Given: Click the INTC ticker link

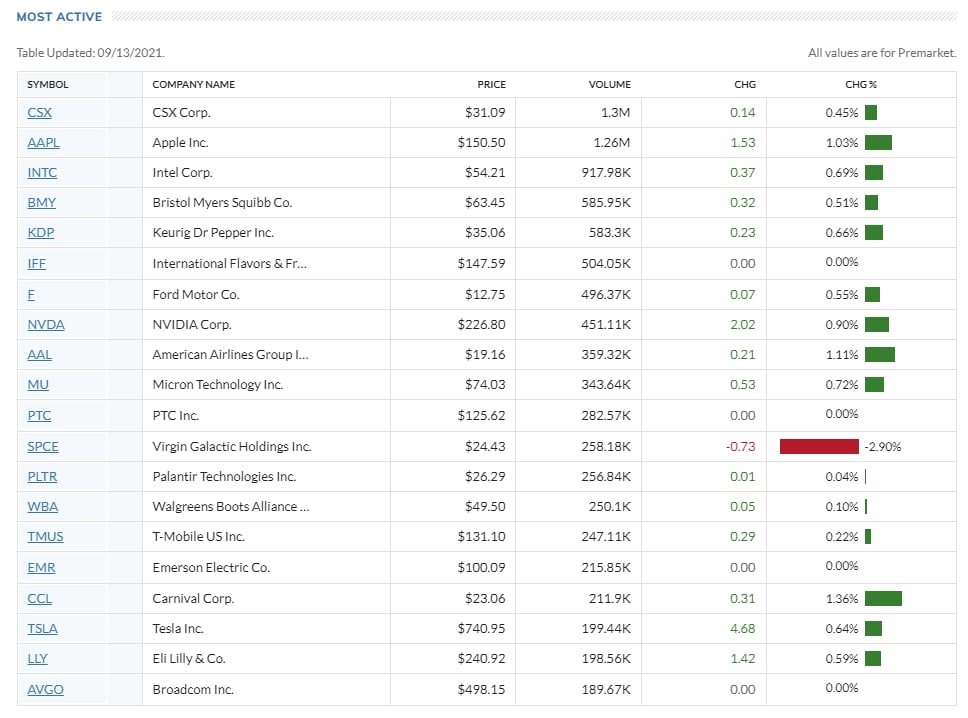Looking at the screenshot, I should [42, 173].
